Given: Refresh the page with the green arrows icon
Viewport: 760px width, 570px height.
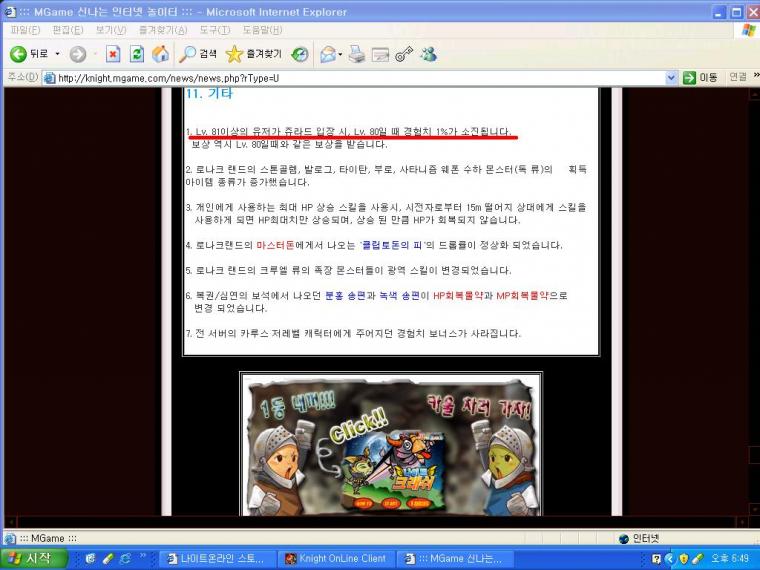Looking at the screenshot, I should [x=137, y=54].
